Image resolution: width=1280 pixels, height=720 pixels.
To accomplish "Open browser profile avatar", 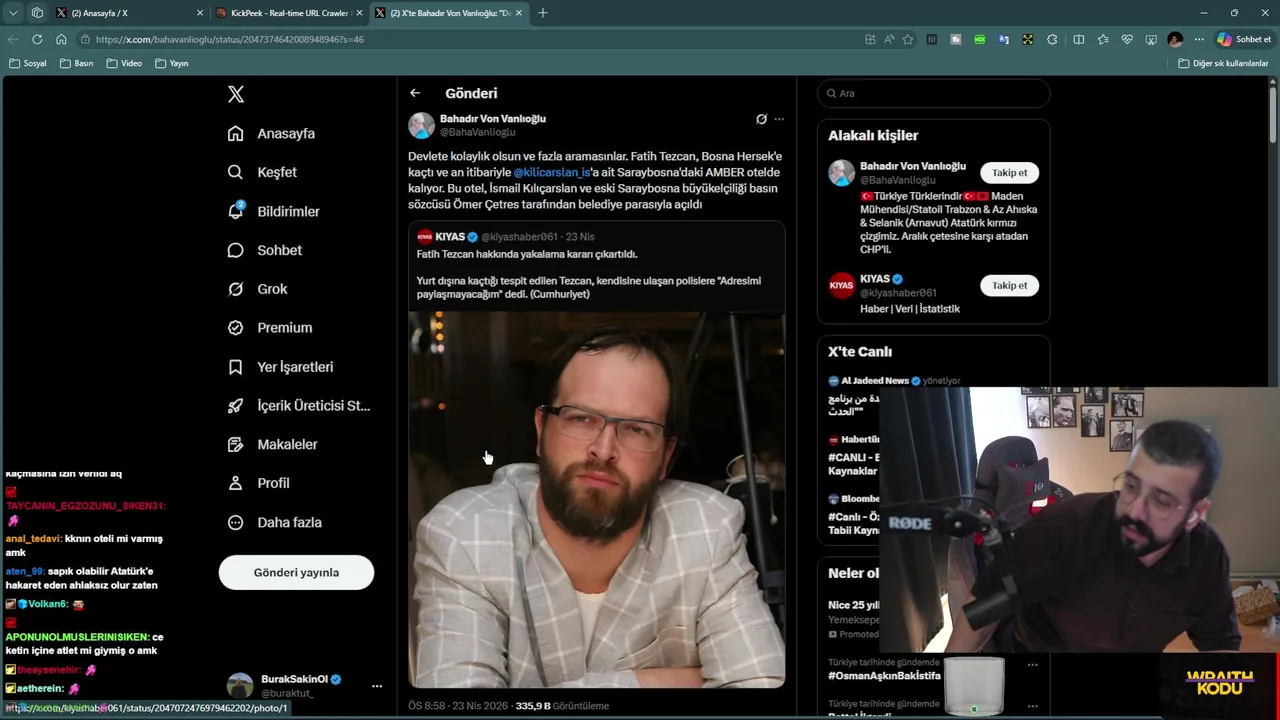I will 1175,39.
